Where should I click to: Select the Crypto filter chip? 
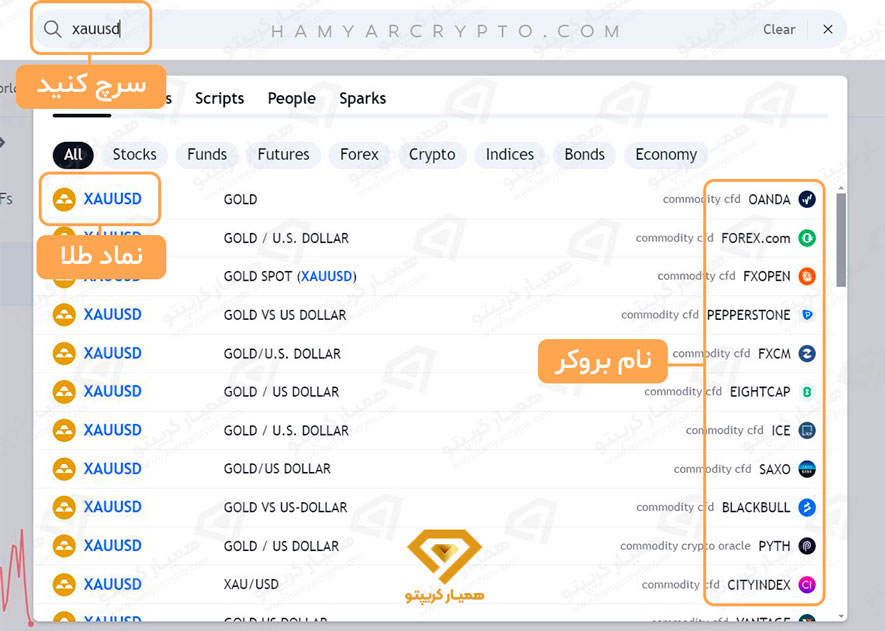432,154
